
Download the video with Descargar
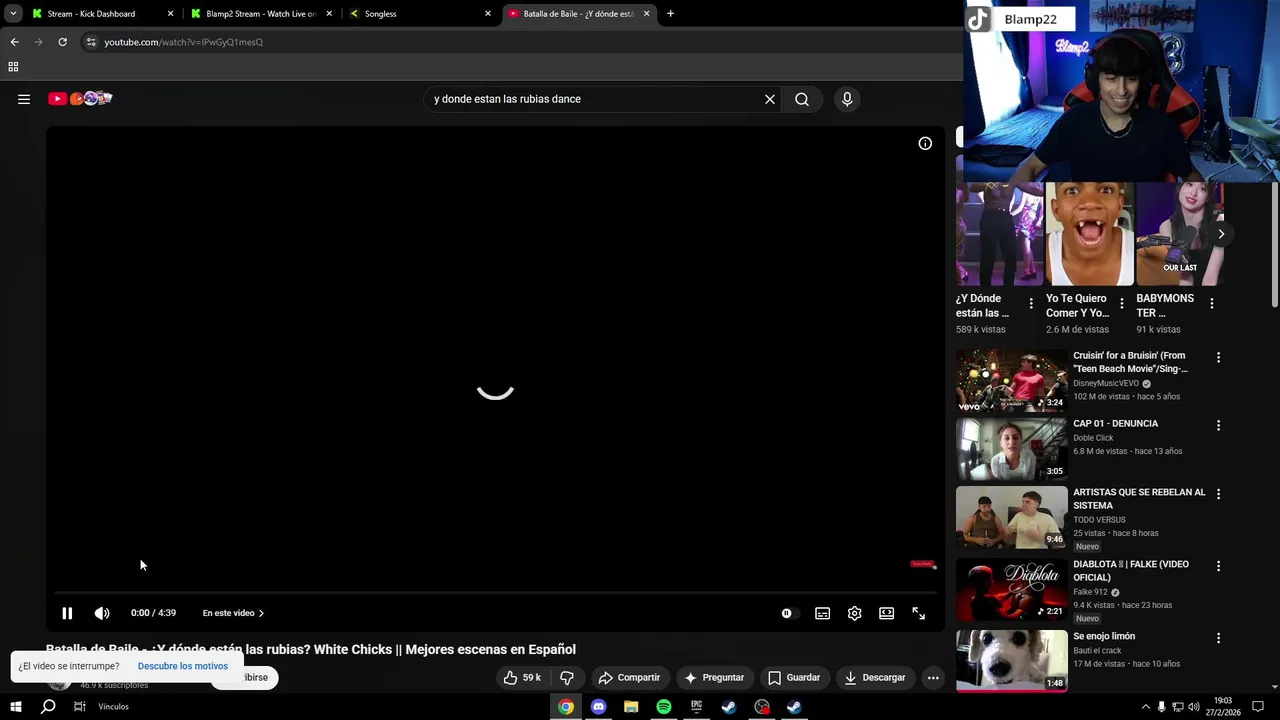click(x=875, y=677)
